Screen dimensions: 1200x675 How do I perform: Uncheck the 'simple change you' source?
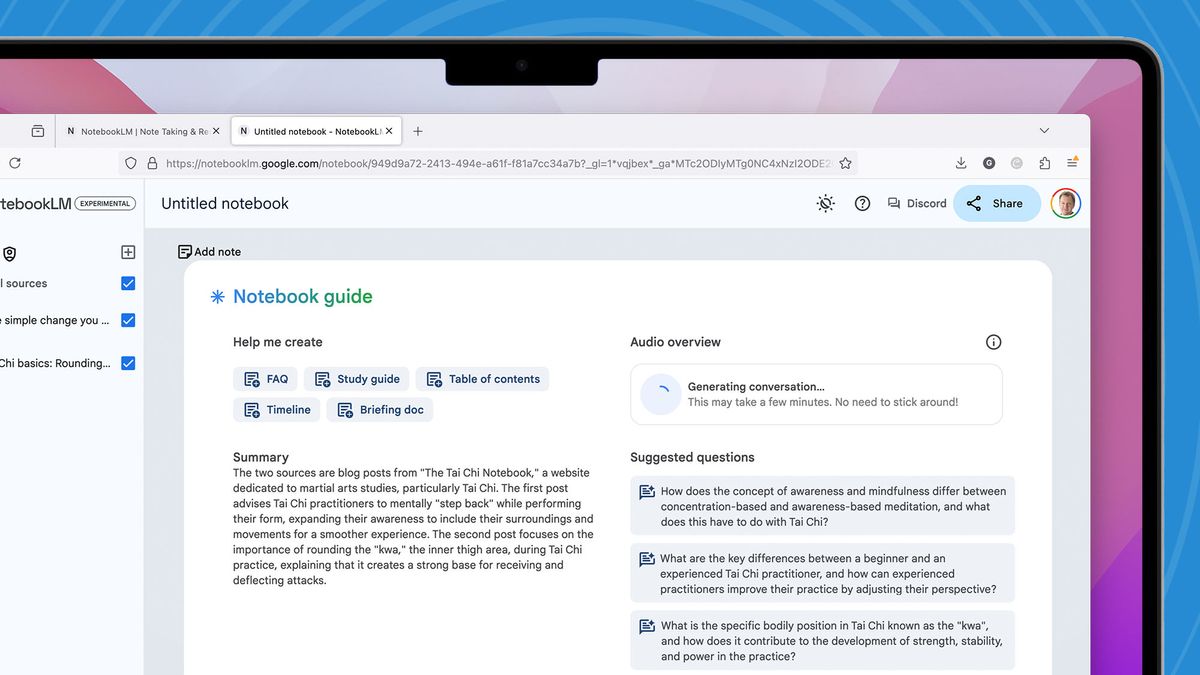click(128, 320)
